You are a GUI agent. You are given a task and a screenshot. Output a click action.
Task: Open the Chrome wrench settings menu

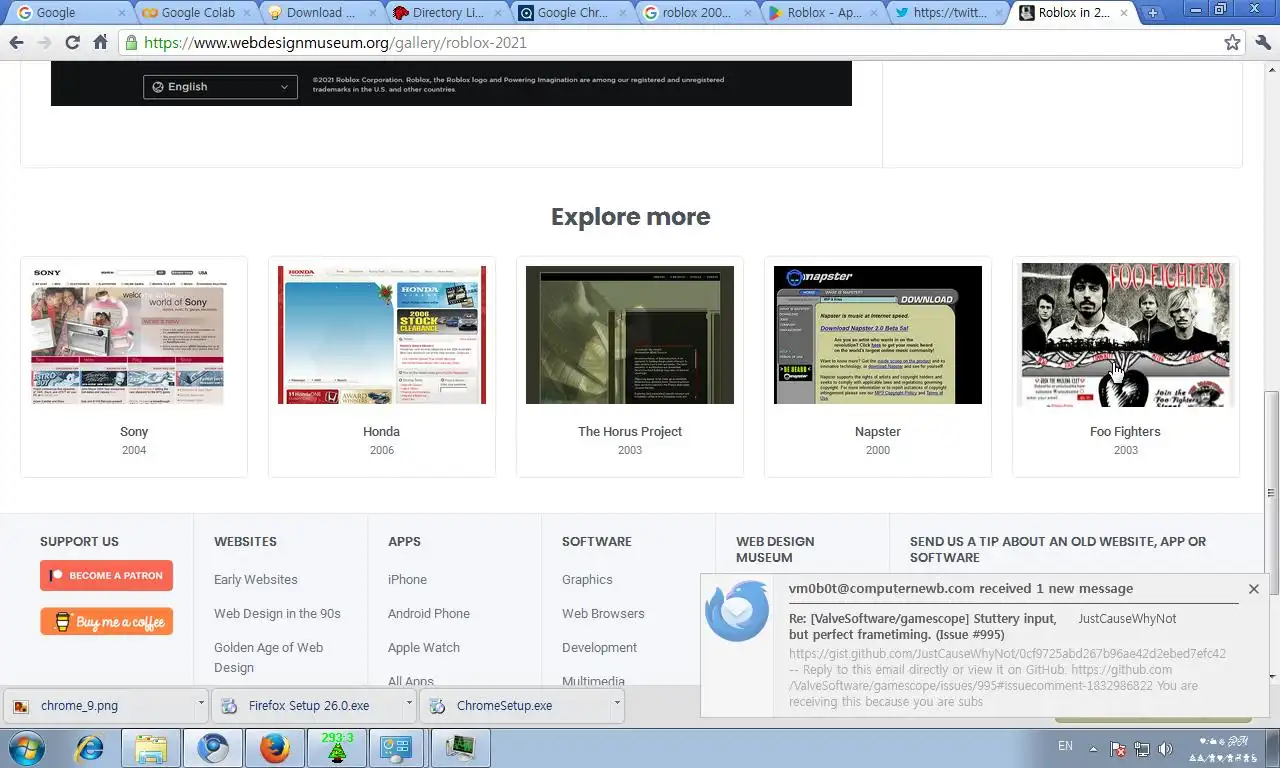click(1262, 43)
